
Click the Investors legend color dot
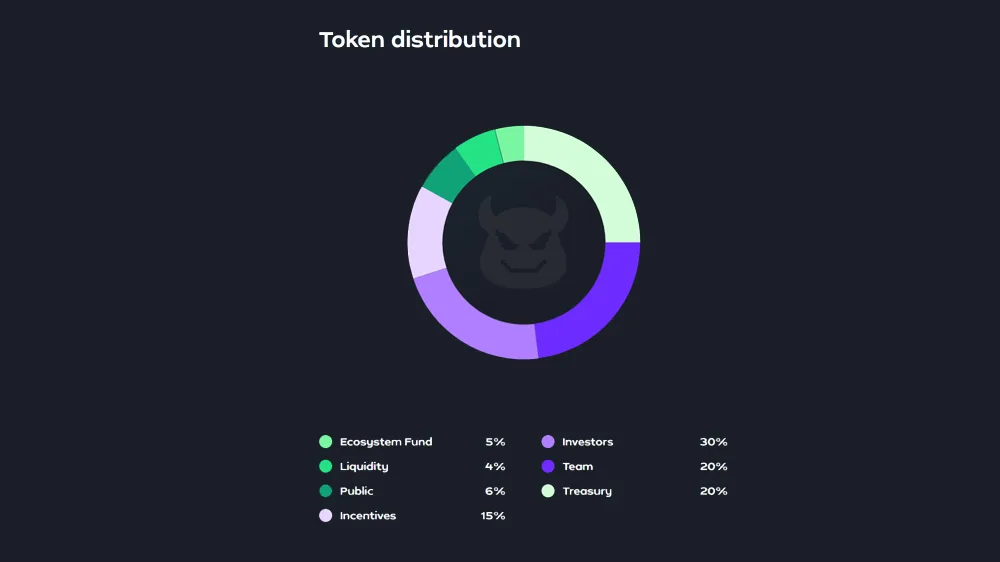coord(548,442)
